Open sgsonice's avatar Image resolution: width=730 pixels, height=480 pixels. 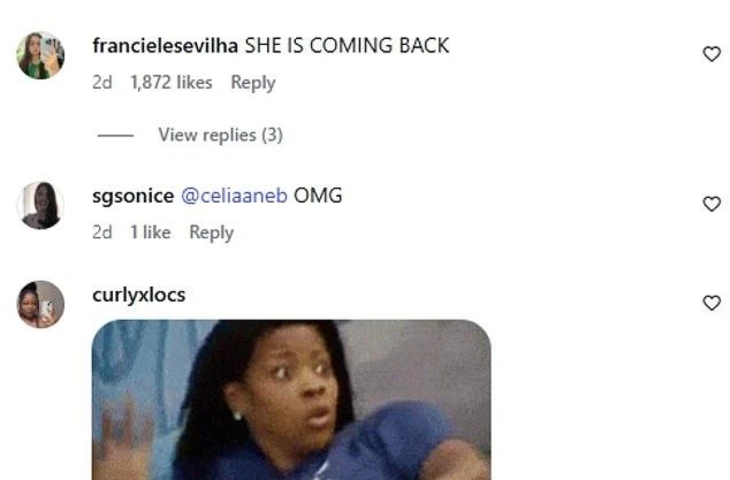click(41, 205)
